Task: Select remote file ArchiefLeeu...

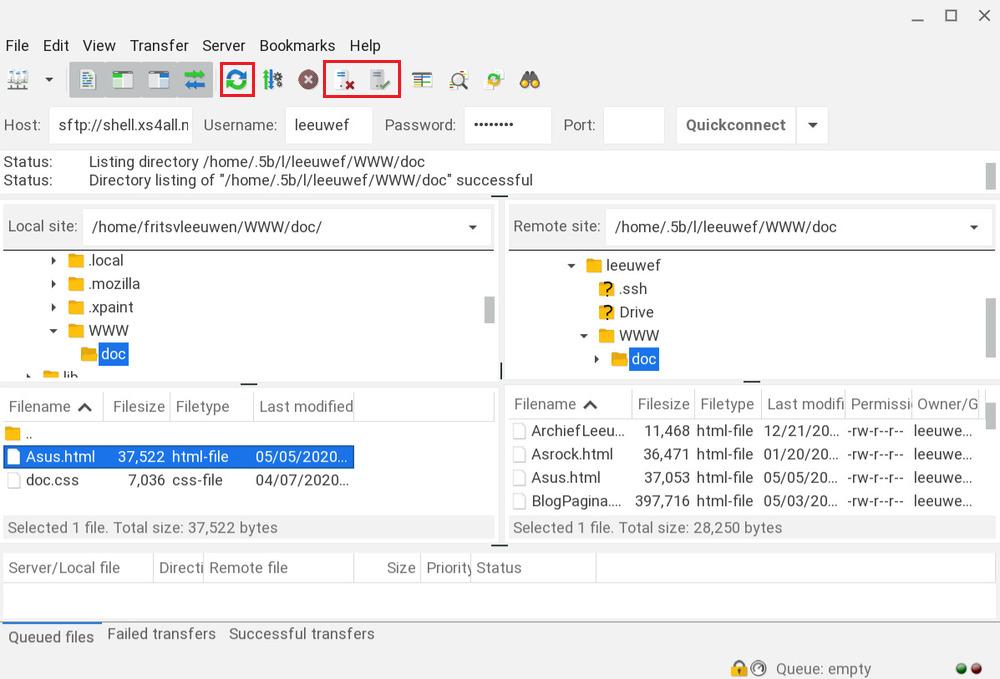Action: click(x=746, y=431)
